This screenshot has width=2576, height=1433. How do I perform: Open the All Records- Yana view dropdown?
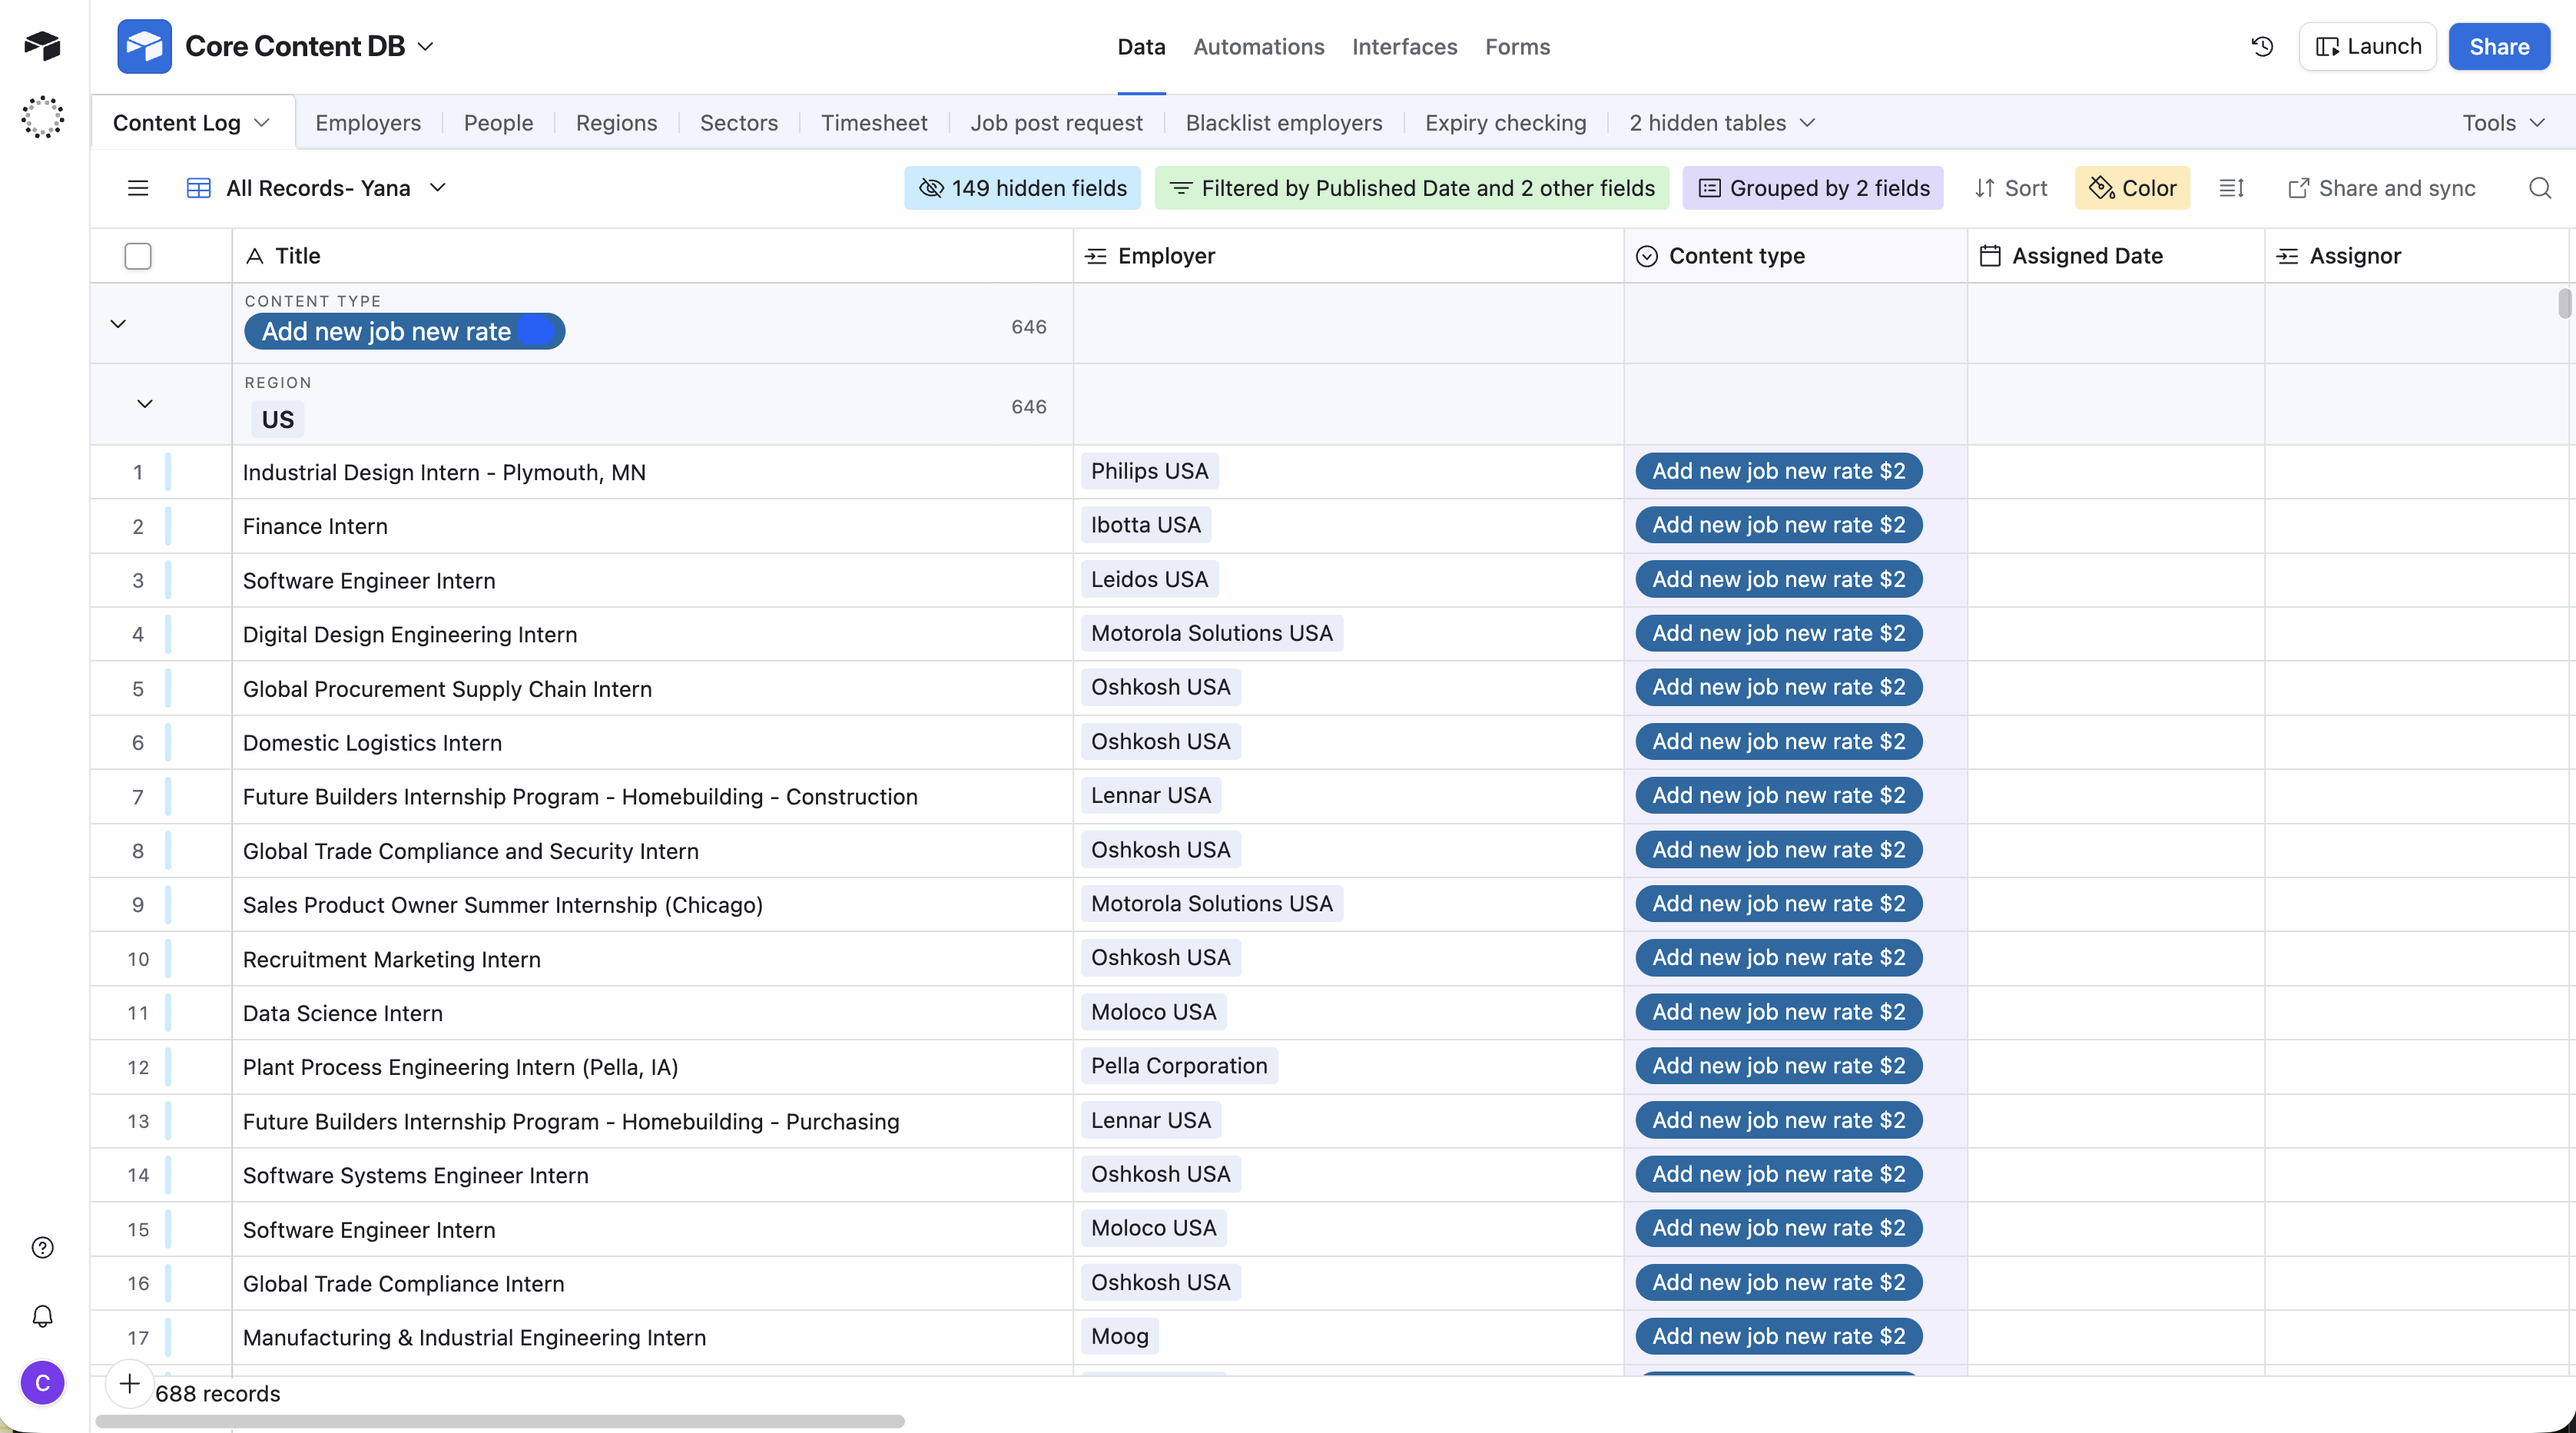point(438,188)
